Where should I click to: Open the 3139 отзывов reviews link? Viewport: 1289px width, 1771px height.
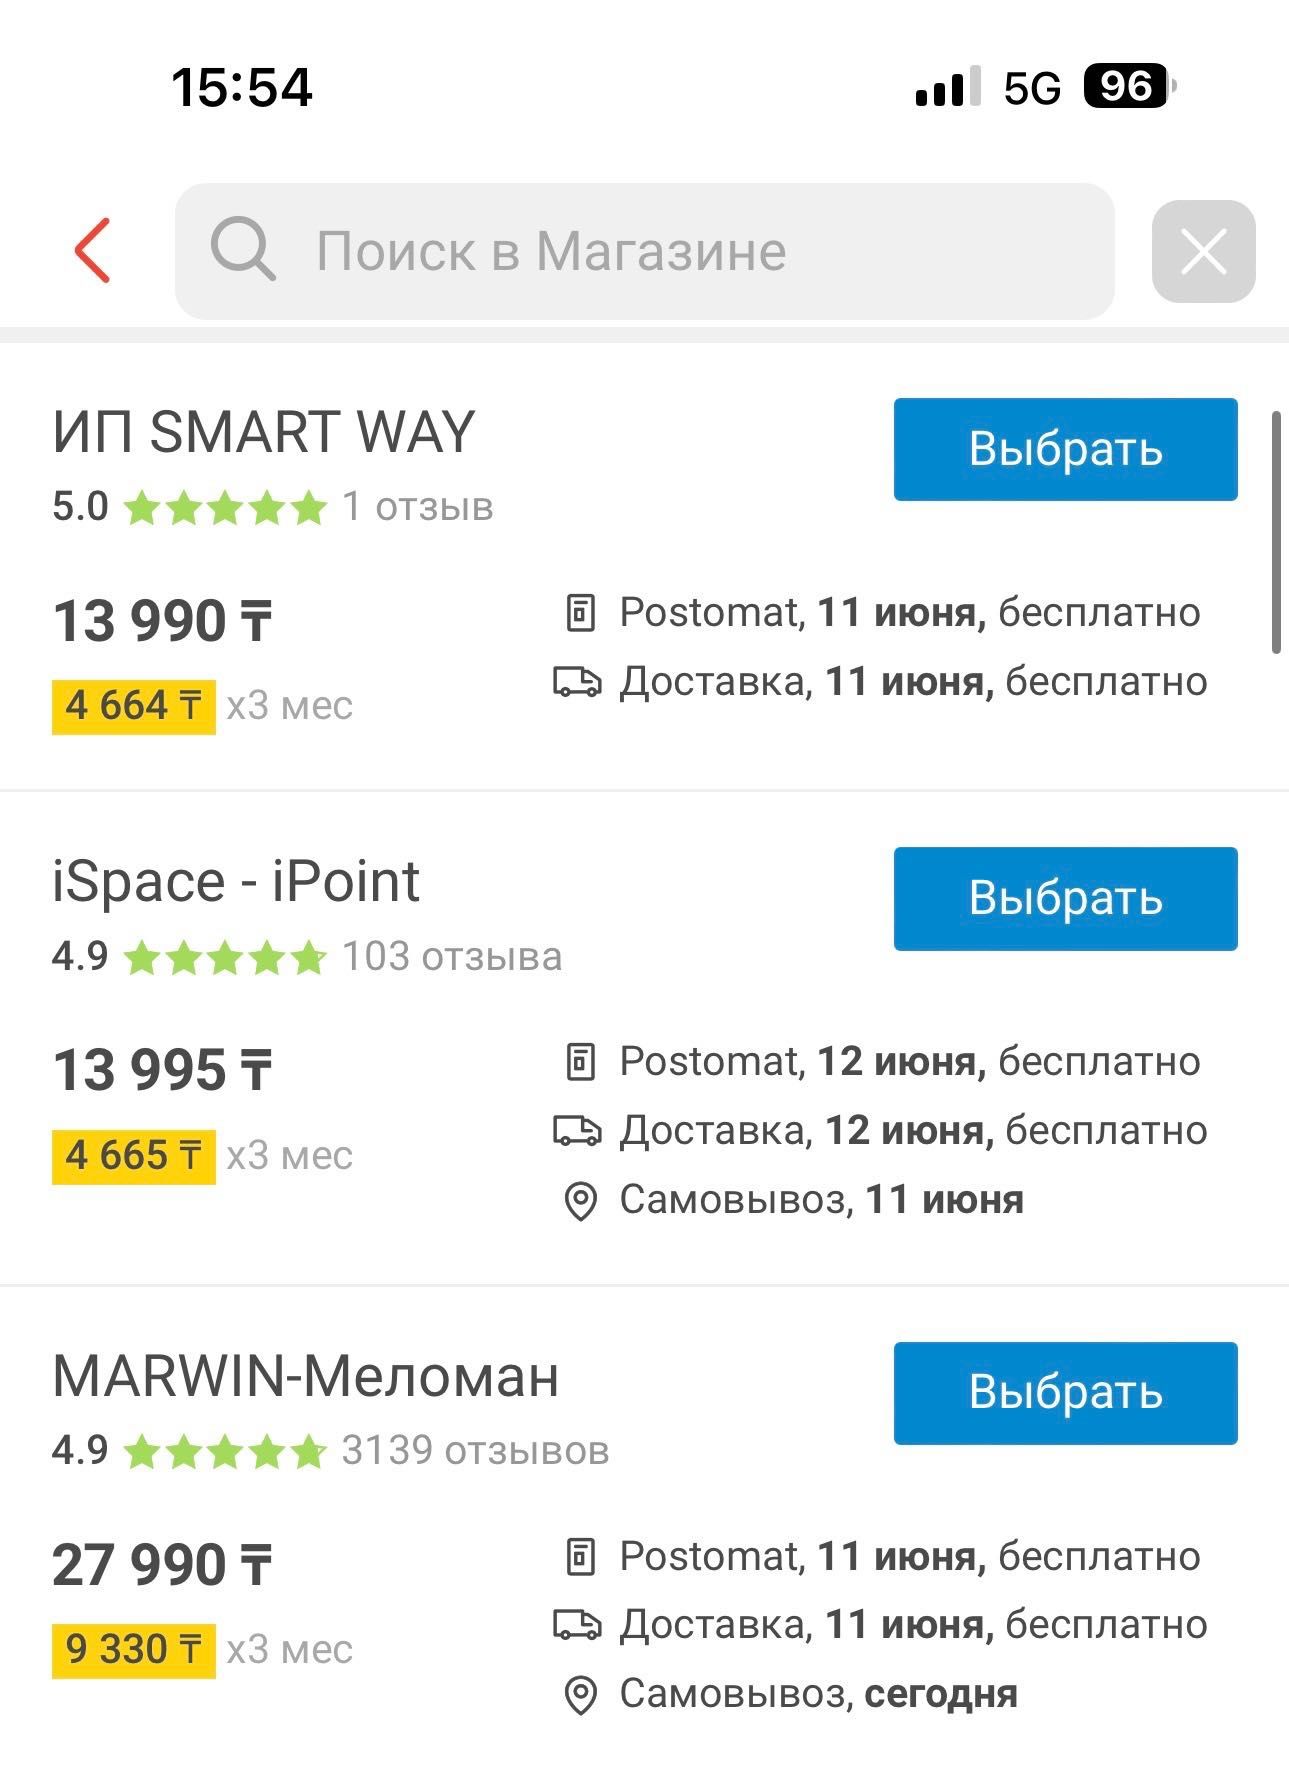475,1450
